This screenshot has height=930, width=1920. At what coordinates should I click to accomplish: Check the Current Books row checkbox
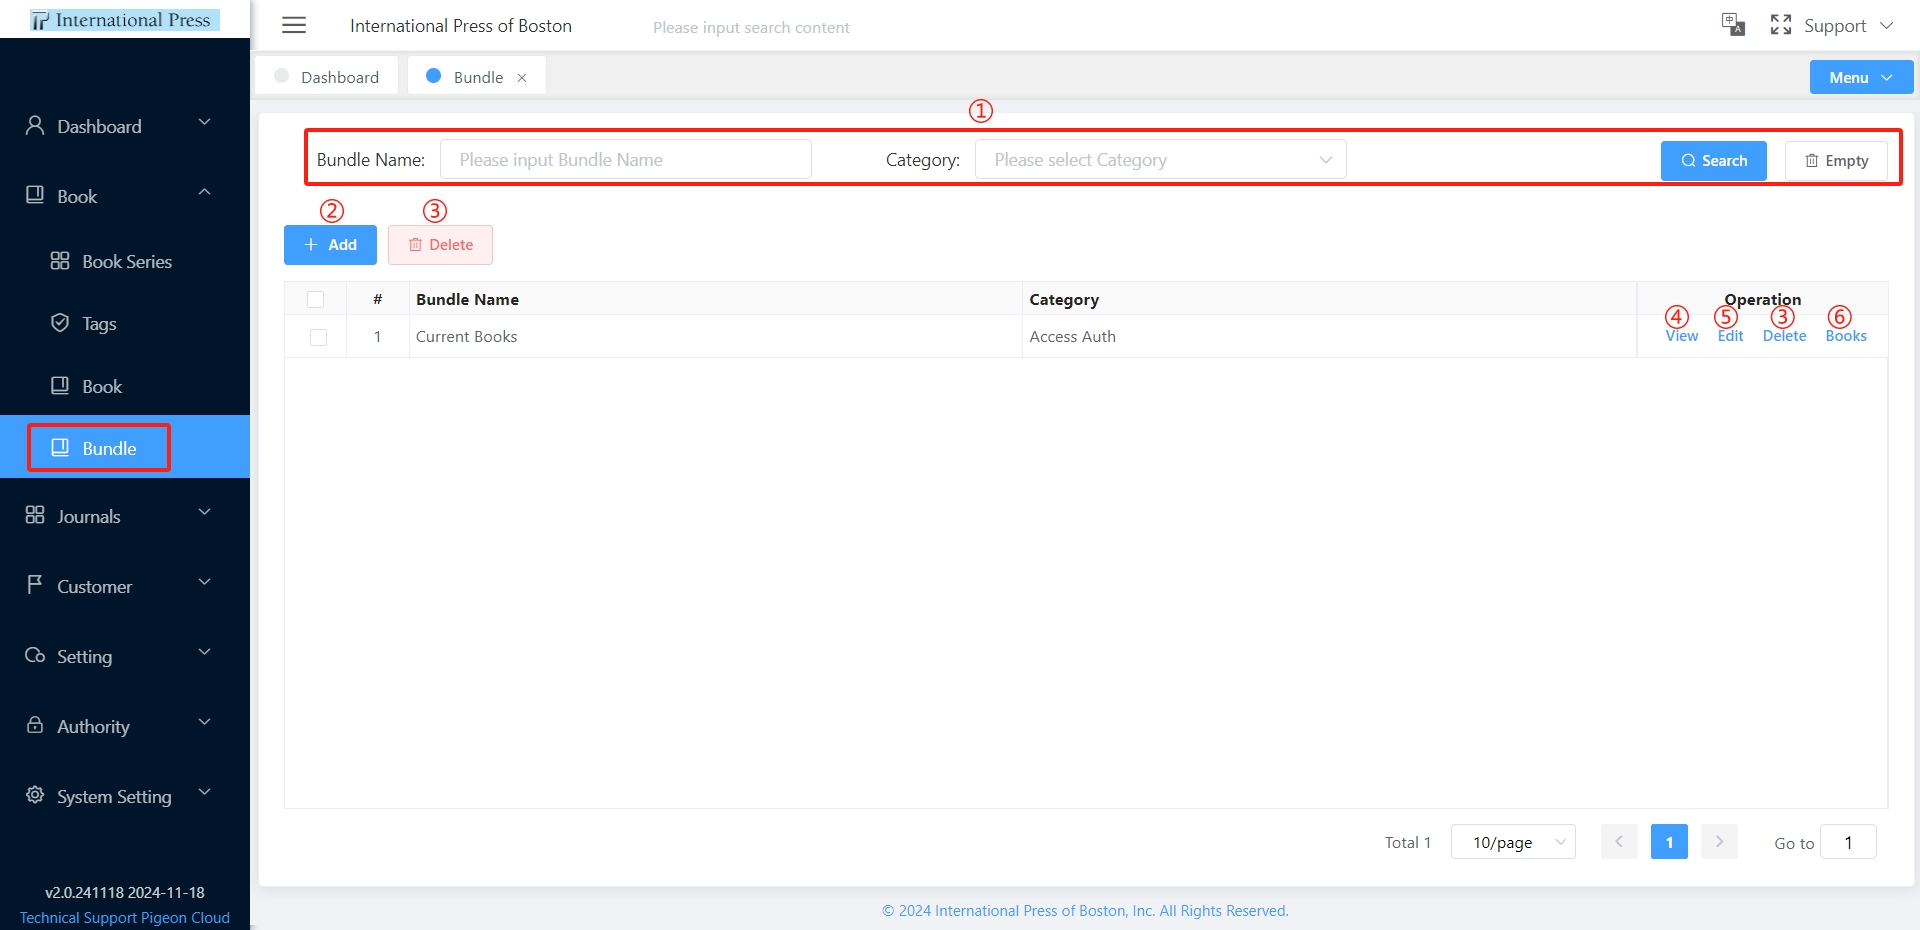click(318, 337)
